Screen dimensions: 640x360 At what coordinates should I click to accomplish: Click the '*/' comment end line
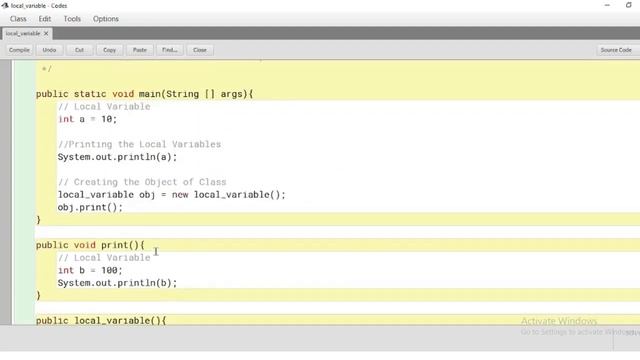click(x=47, y=69)
